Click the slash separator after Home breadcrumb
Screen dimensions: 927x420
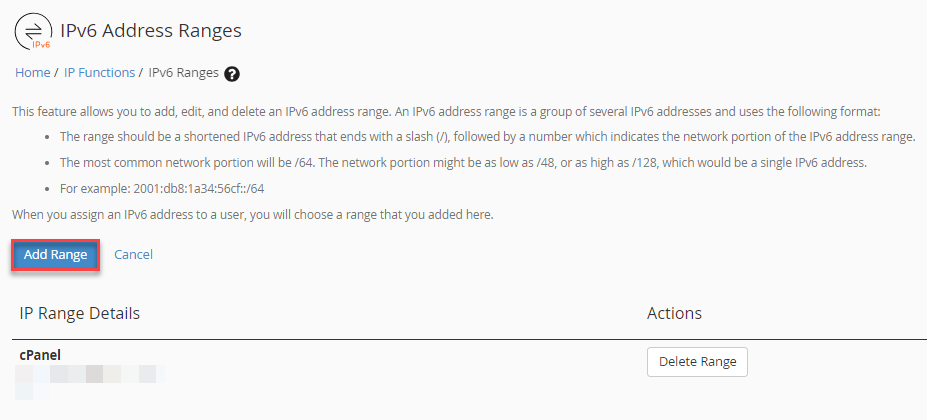coord(56,73)
